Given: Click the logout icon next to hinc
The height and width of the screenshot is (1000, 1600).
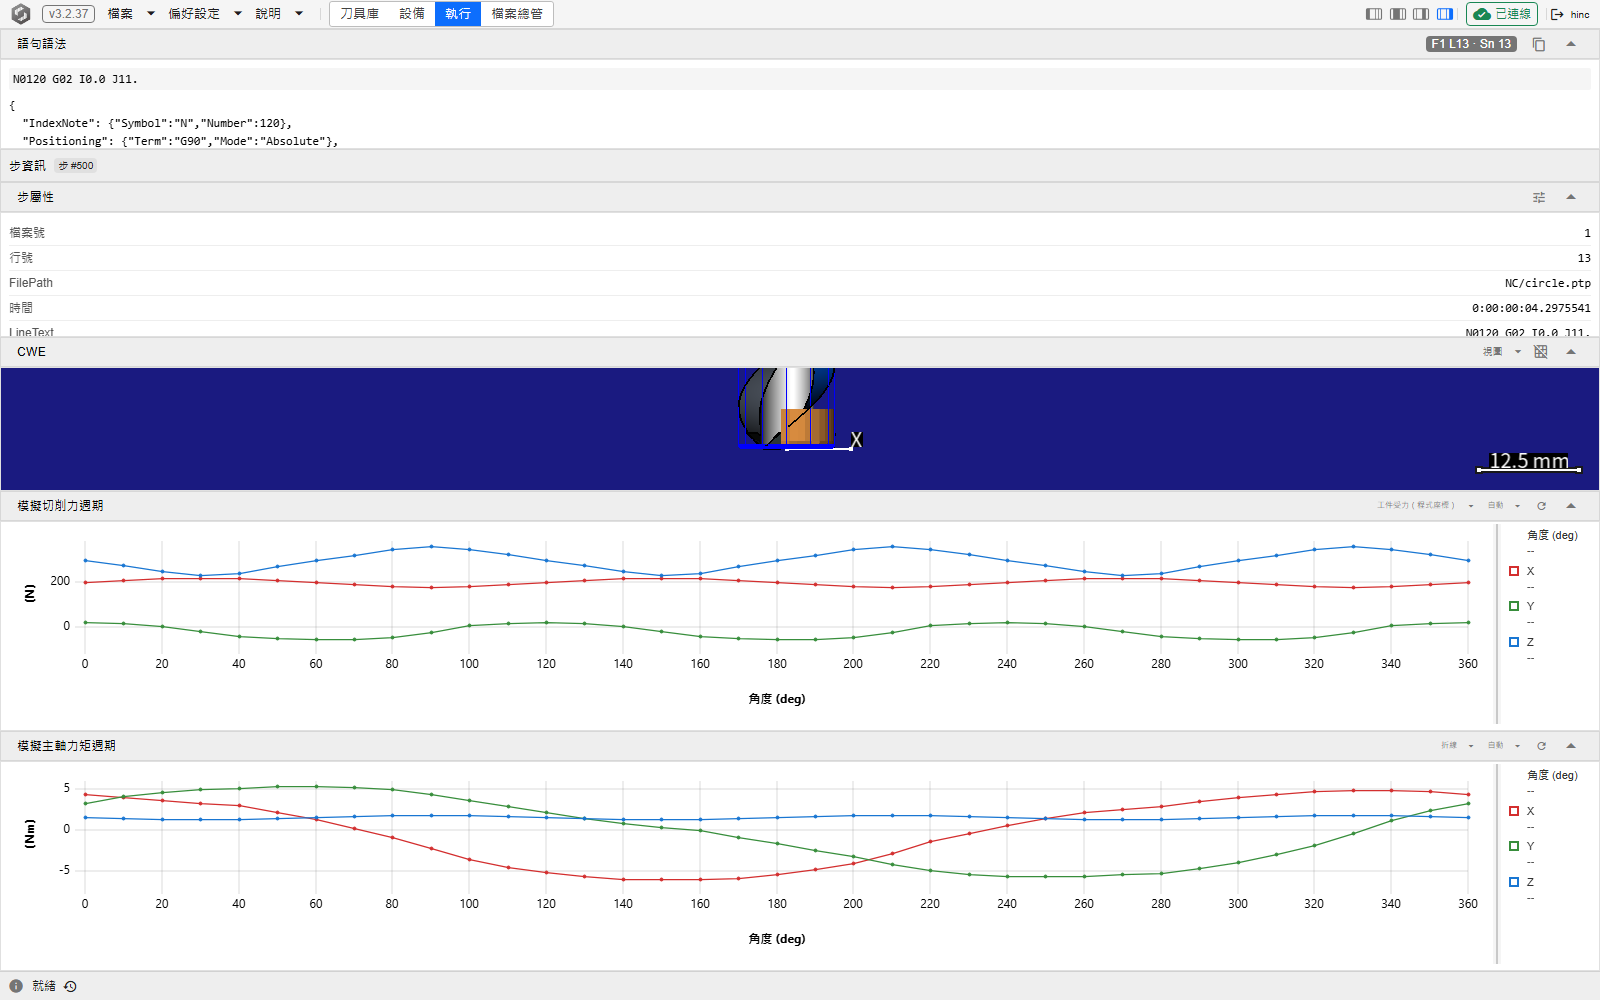Looking at the screenshot, I should pos(1557,14).
